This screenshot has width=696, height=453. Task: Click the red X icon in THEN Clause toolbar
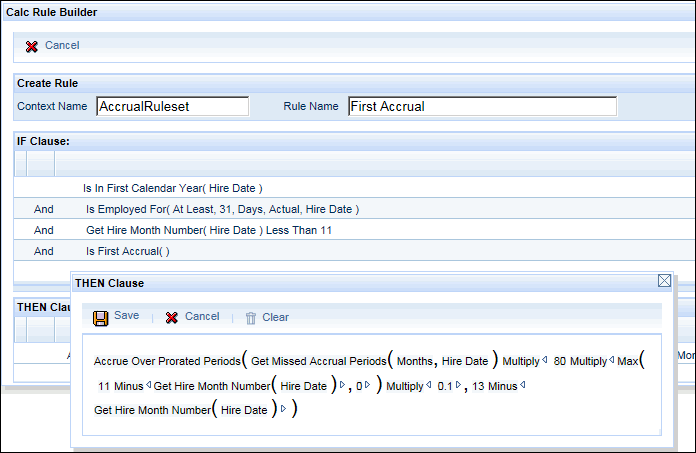tap(172, 318)
